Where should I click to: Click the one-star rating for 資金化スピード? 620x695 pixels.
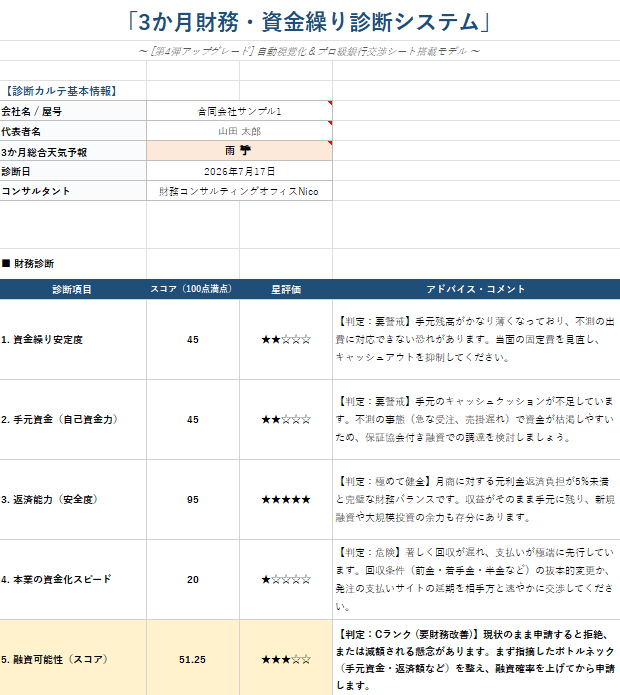tap(286, 579)
